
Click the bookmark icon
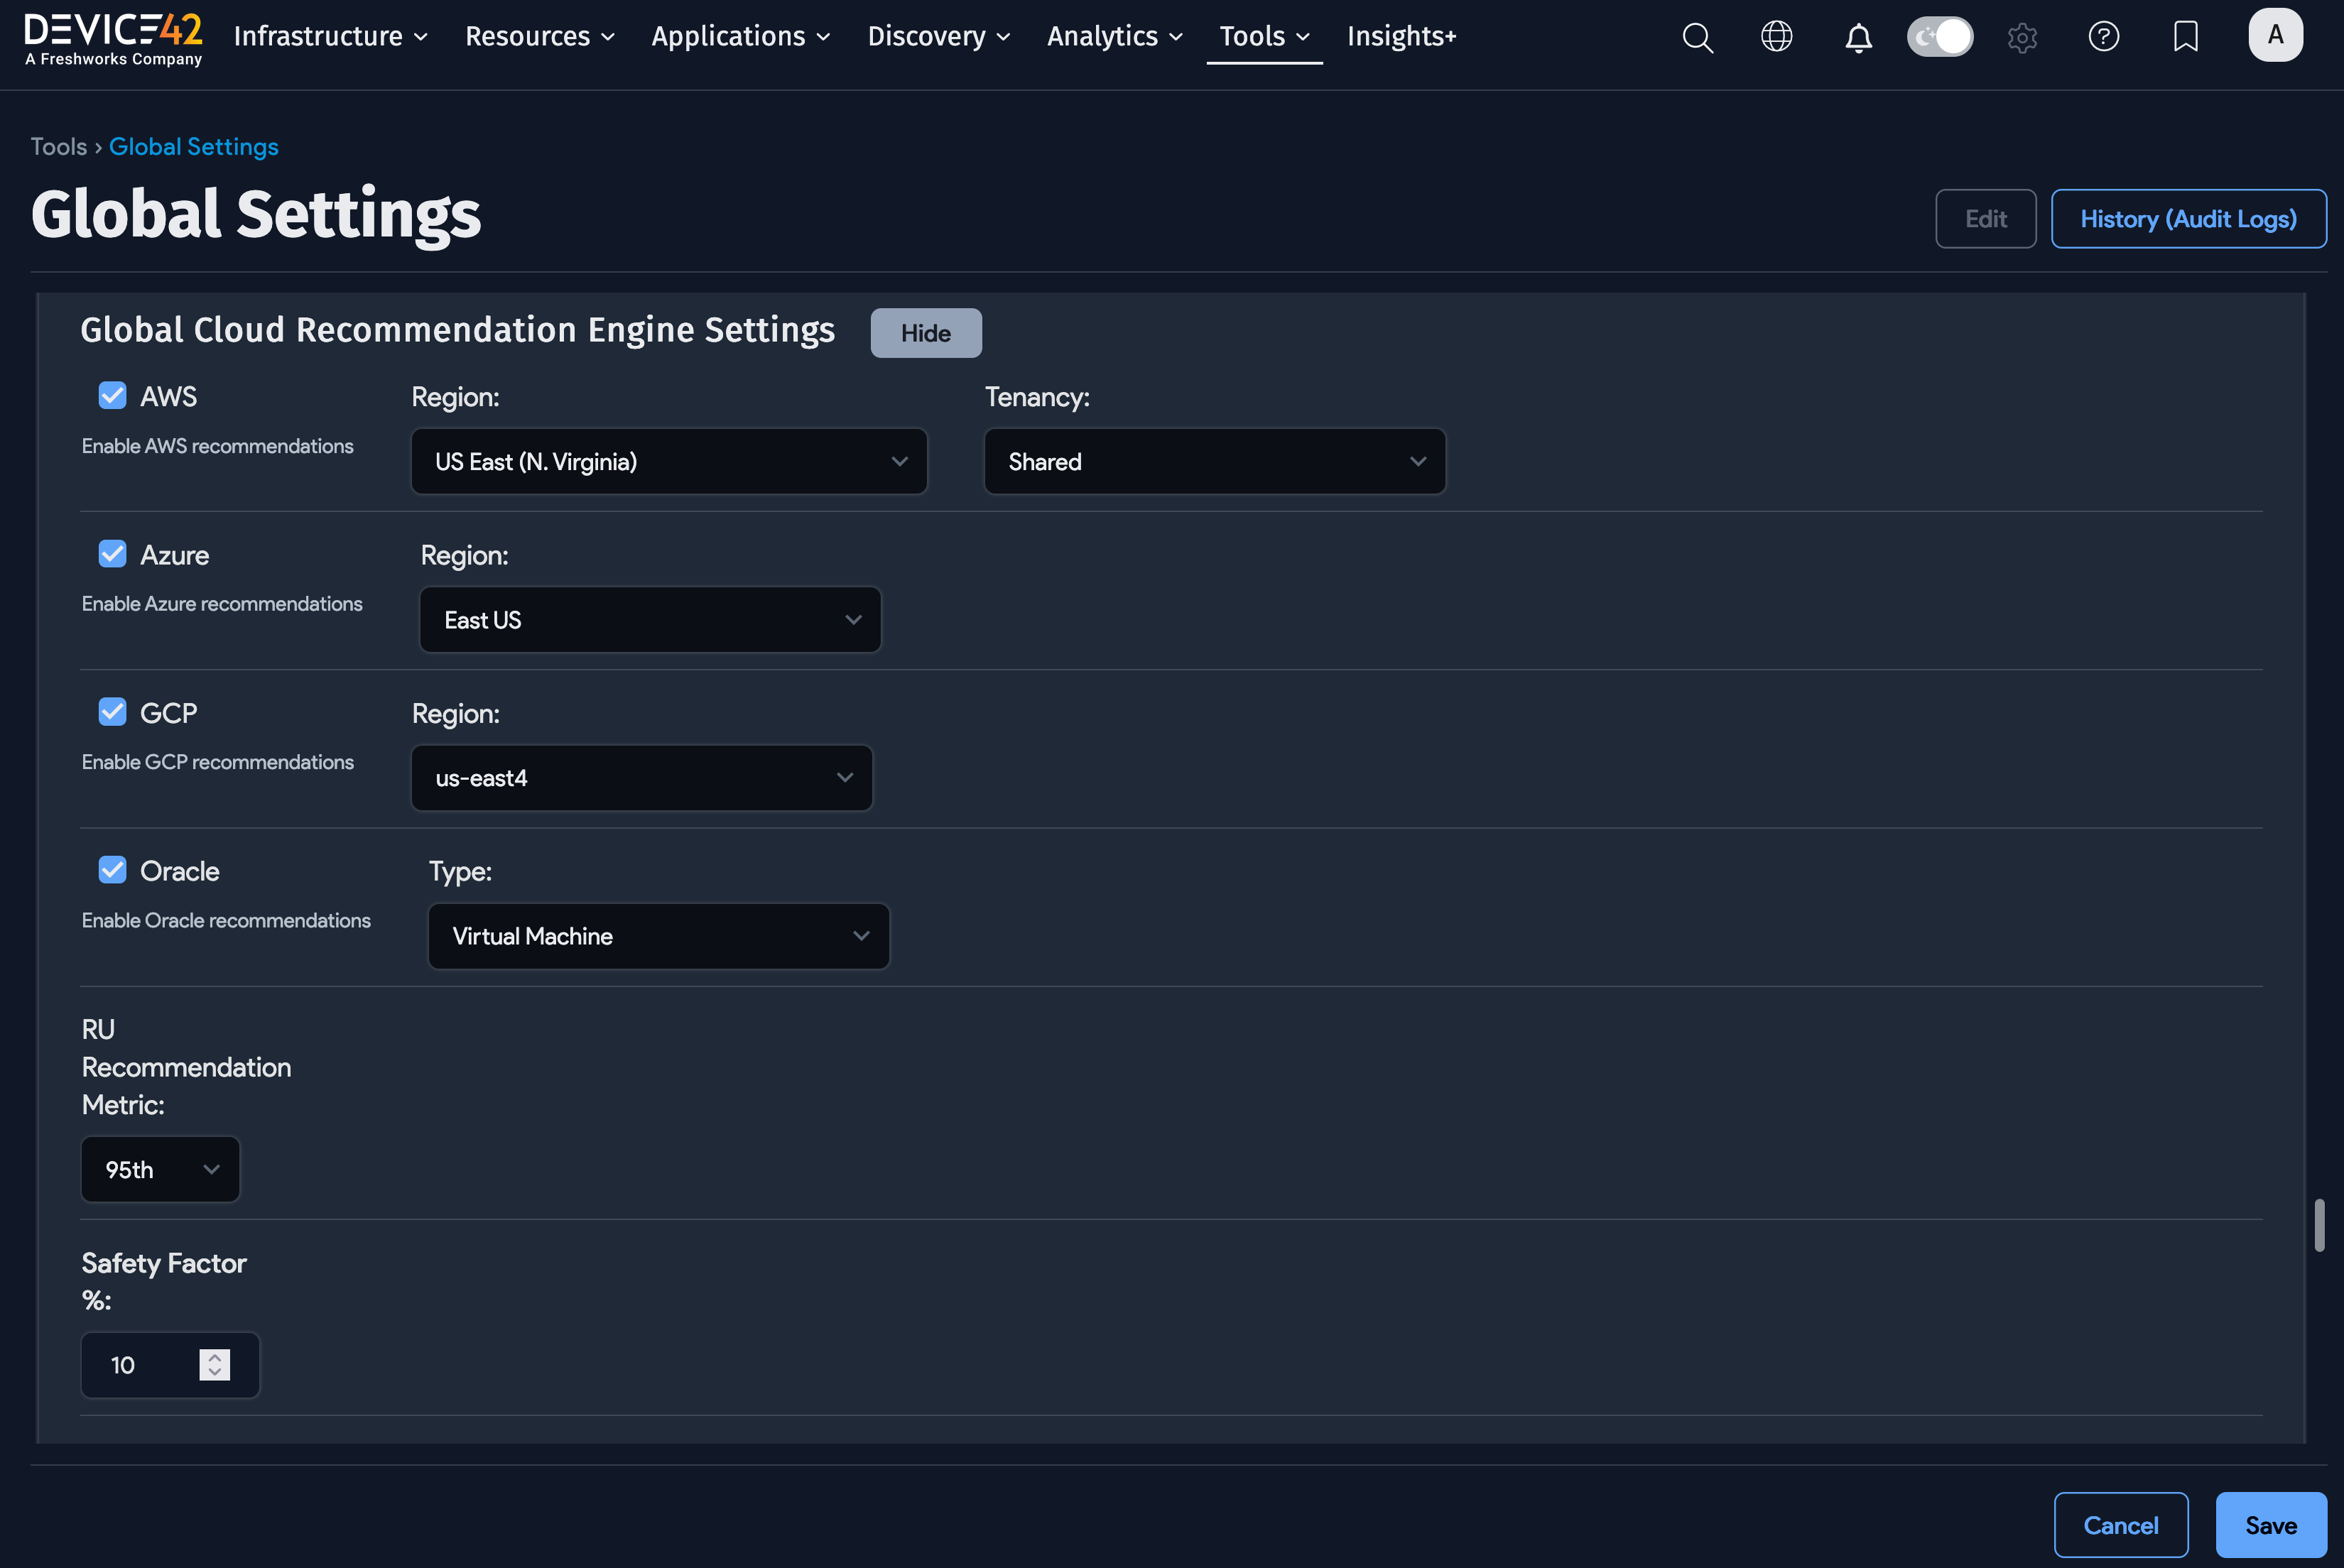[2185, 37]
